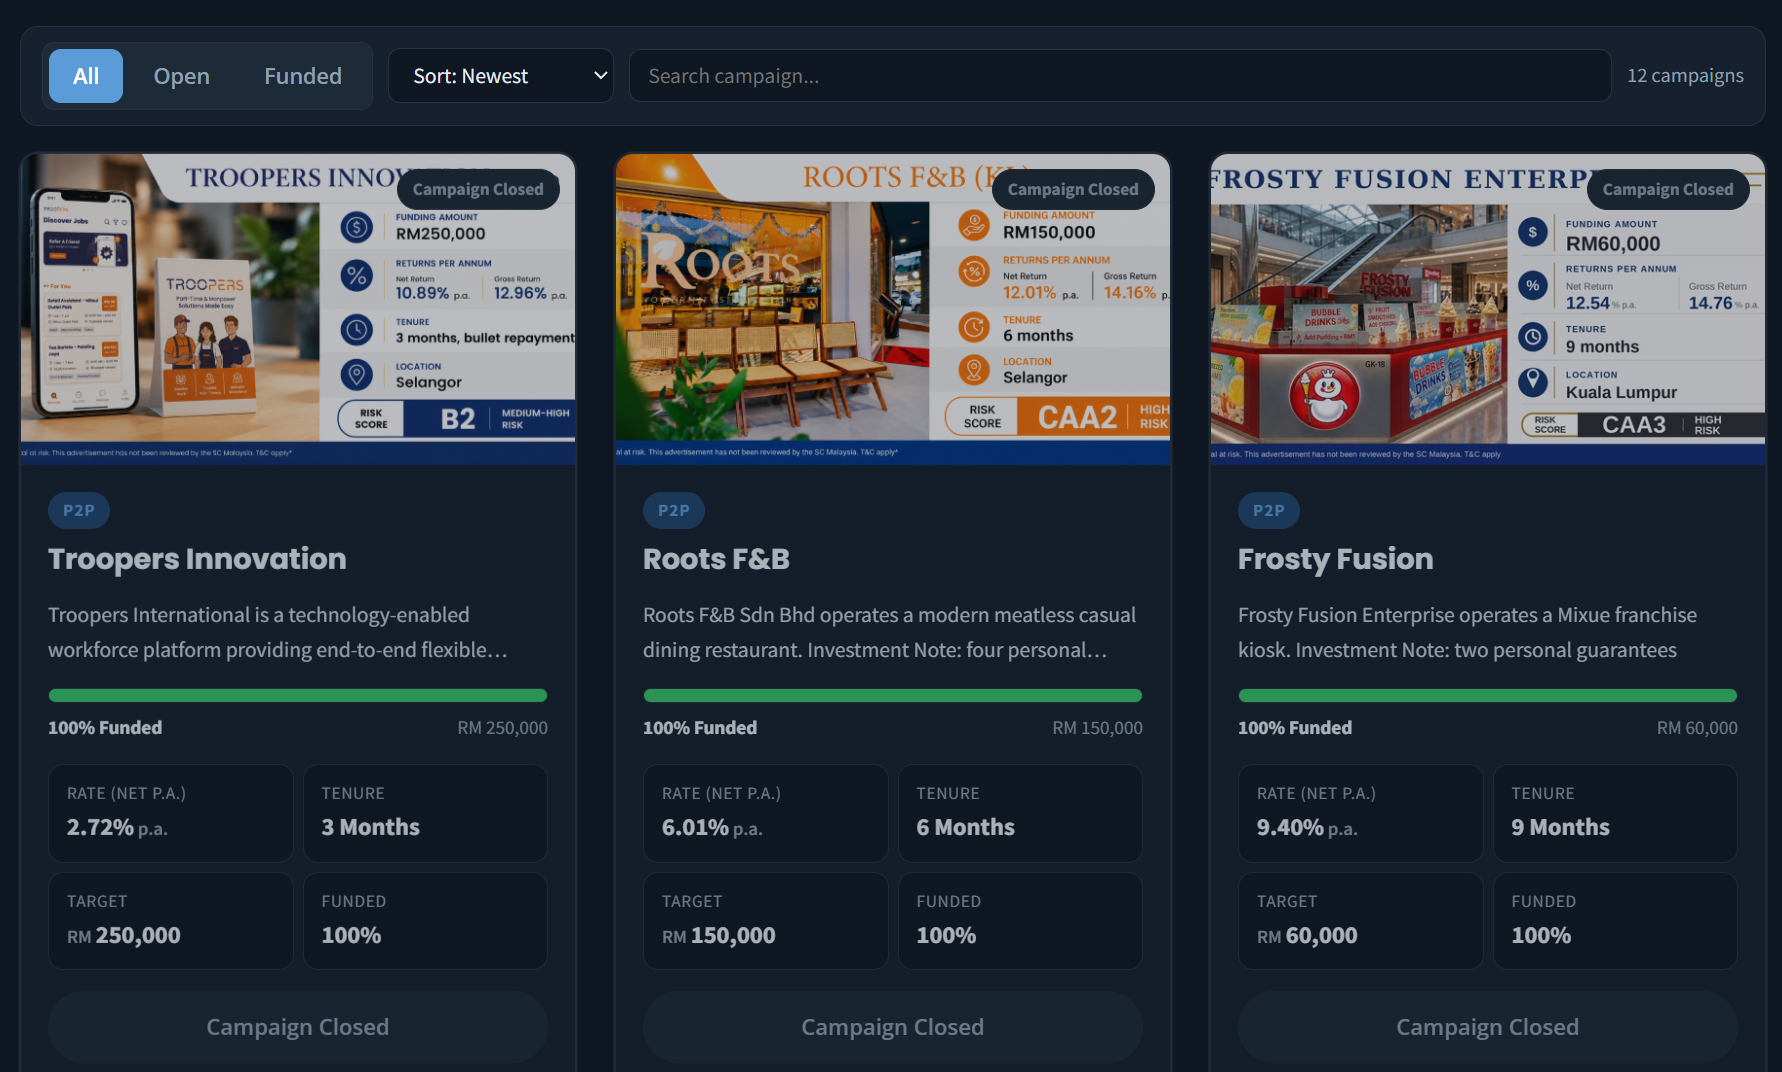
Task: Click the dollar funding icon on Troopers banner
Action: click(356, 227)
